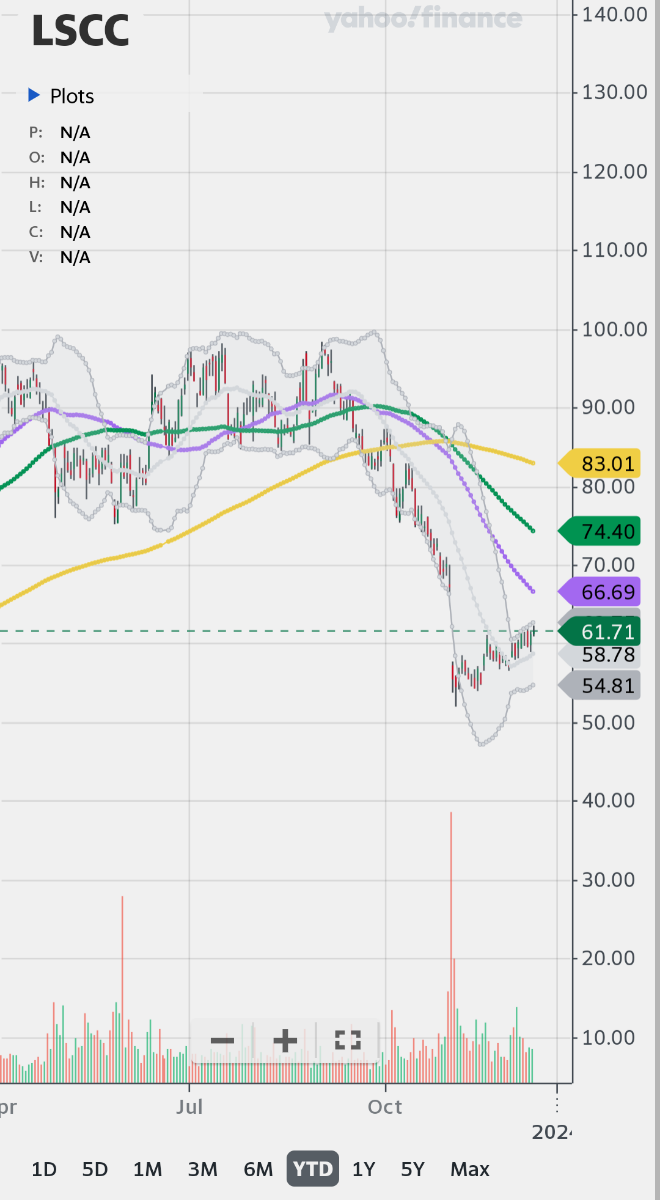Viewport: 660px width, 1200px height.
Task: Pick the 6M time range
Action: point(257,1169)
